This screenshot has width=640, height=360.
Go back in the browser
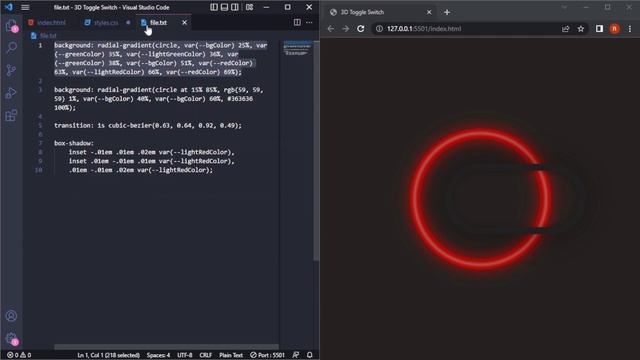pos(331,29)
